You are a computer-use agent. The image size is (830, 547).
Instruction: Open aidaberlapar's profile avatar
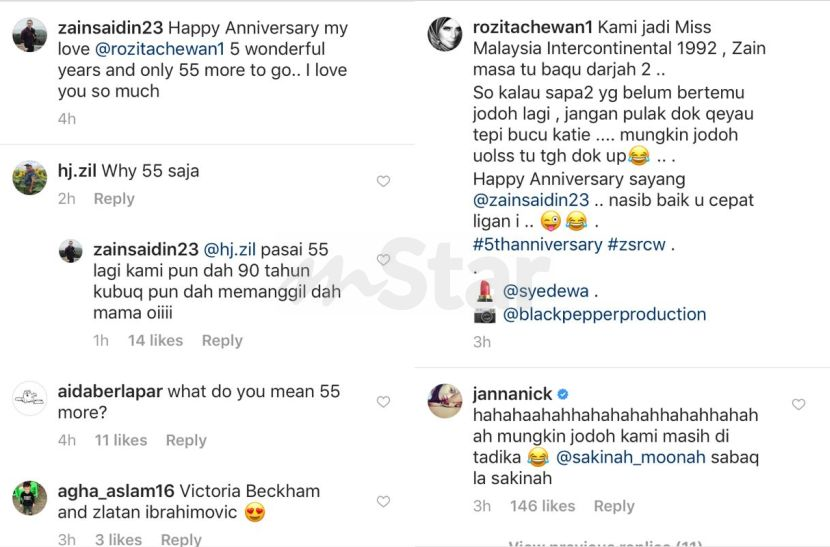[x=30, y=398]
